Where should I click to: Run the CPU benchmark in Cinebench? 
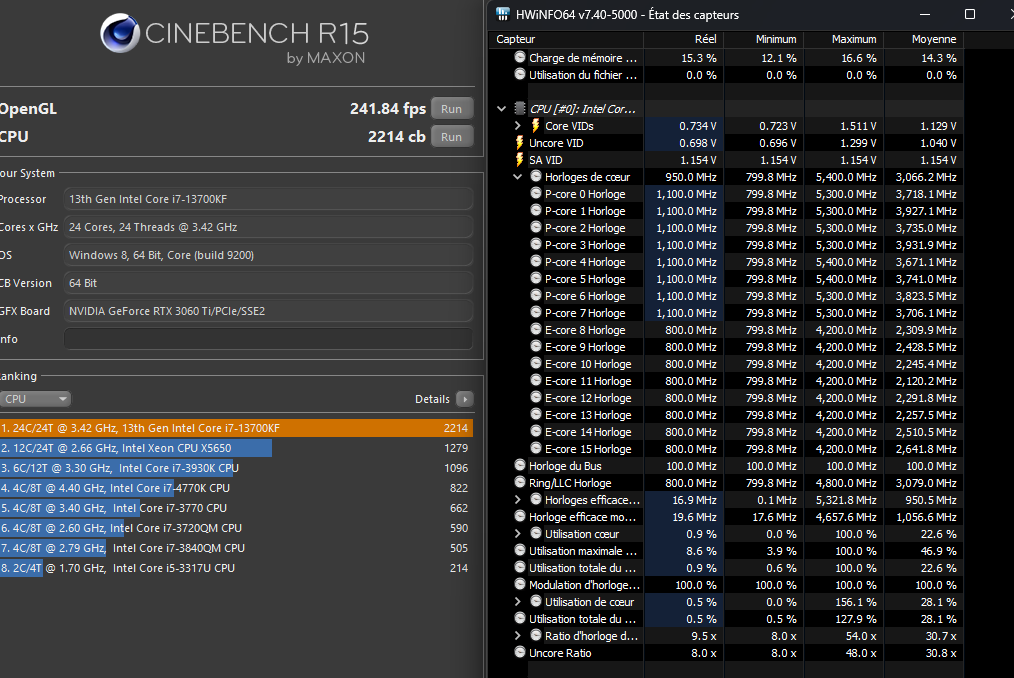(x=451, y=137)
